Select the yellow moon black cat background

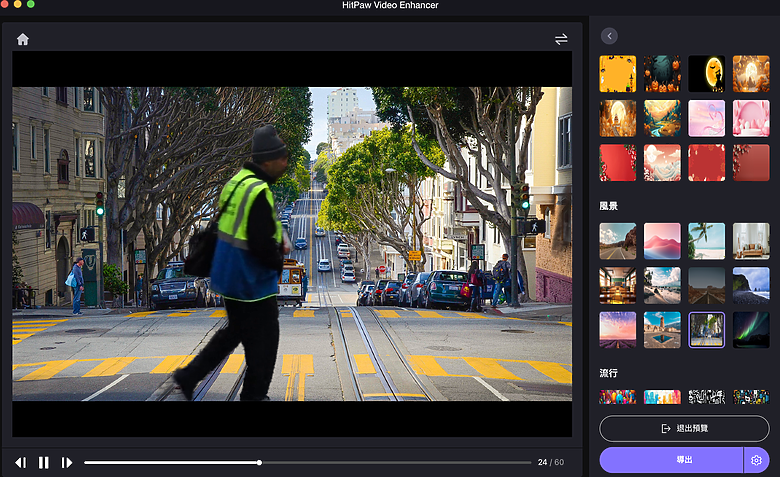[x=706, y=74]
